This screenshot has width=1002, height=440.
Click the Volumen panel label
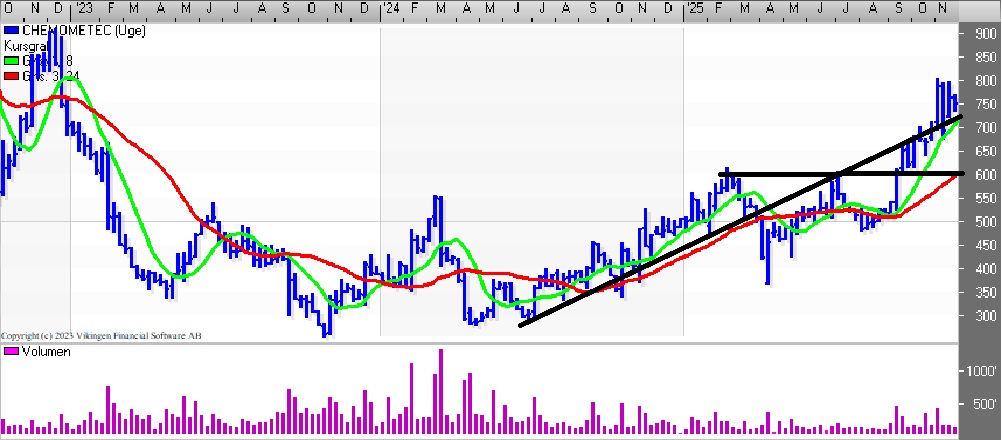(45, 352)
